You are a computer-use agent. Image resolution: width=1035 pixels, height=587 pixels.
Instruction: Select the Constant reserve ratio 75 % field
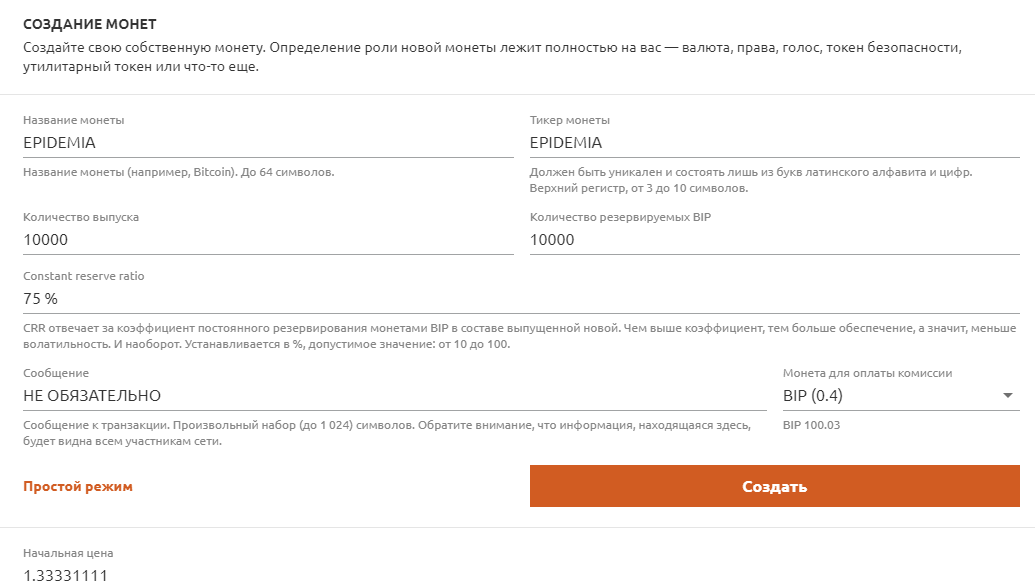click(x=521, y=298)
